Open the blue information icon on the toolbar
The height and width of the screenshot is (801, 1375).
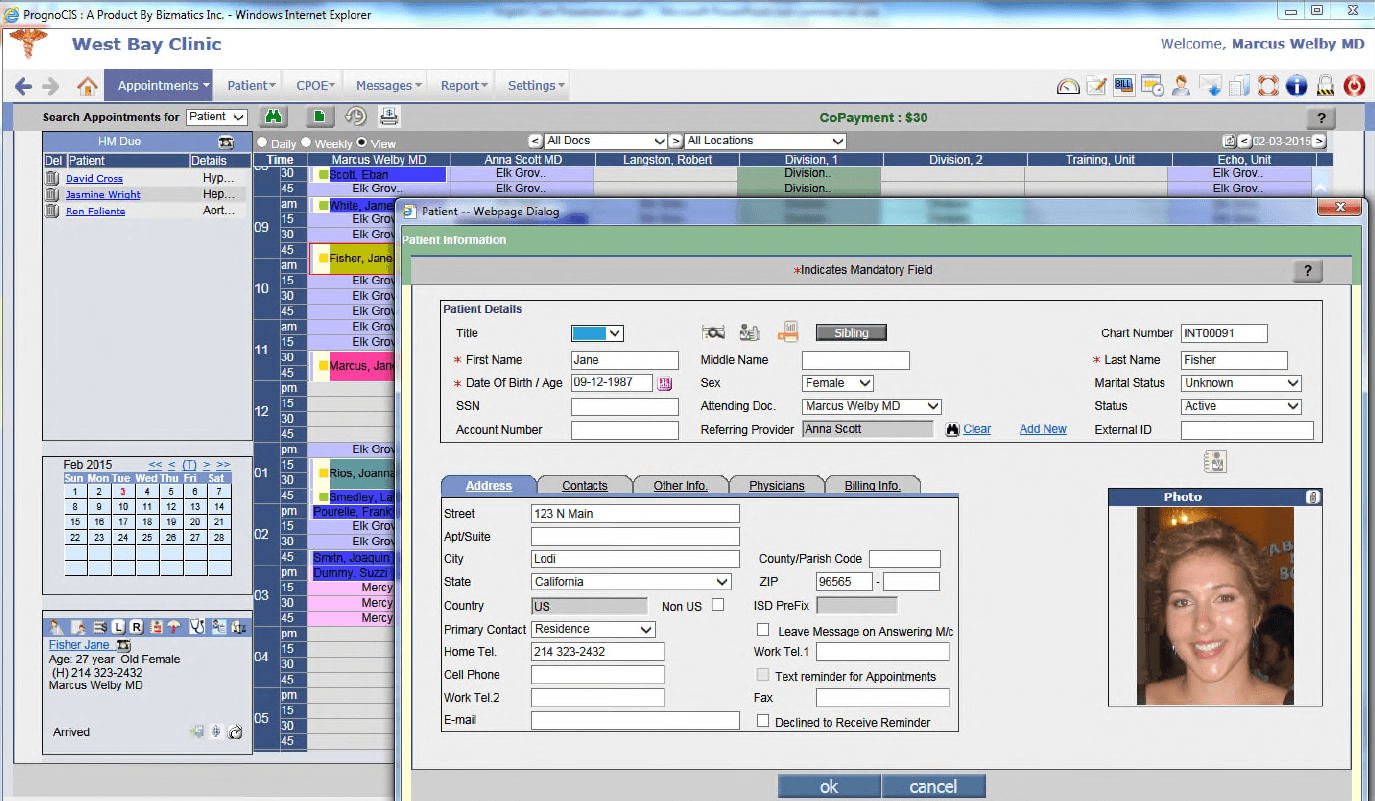1296,85
